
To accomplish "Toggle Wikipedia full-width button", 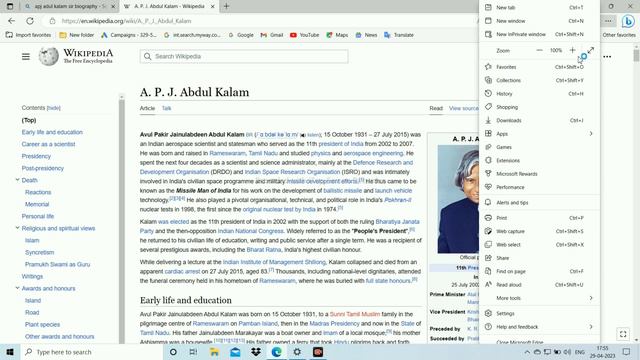I will coord(623,334).
